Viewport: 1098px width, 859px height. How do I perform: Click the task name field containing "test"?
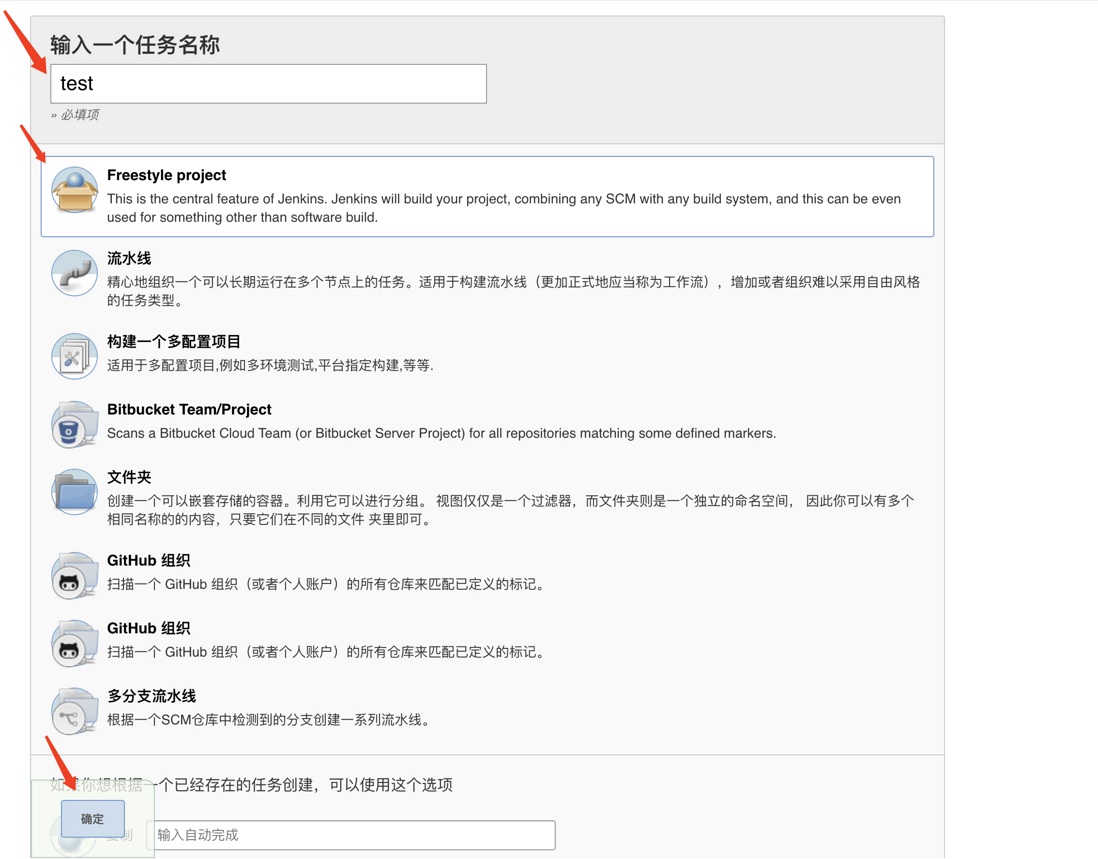pos(268,84)
